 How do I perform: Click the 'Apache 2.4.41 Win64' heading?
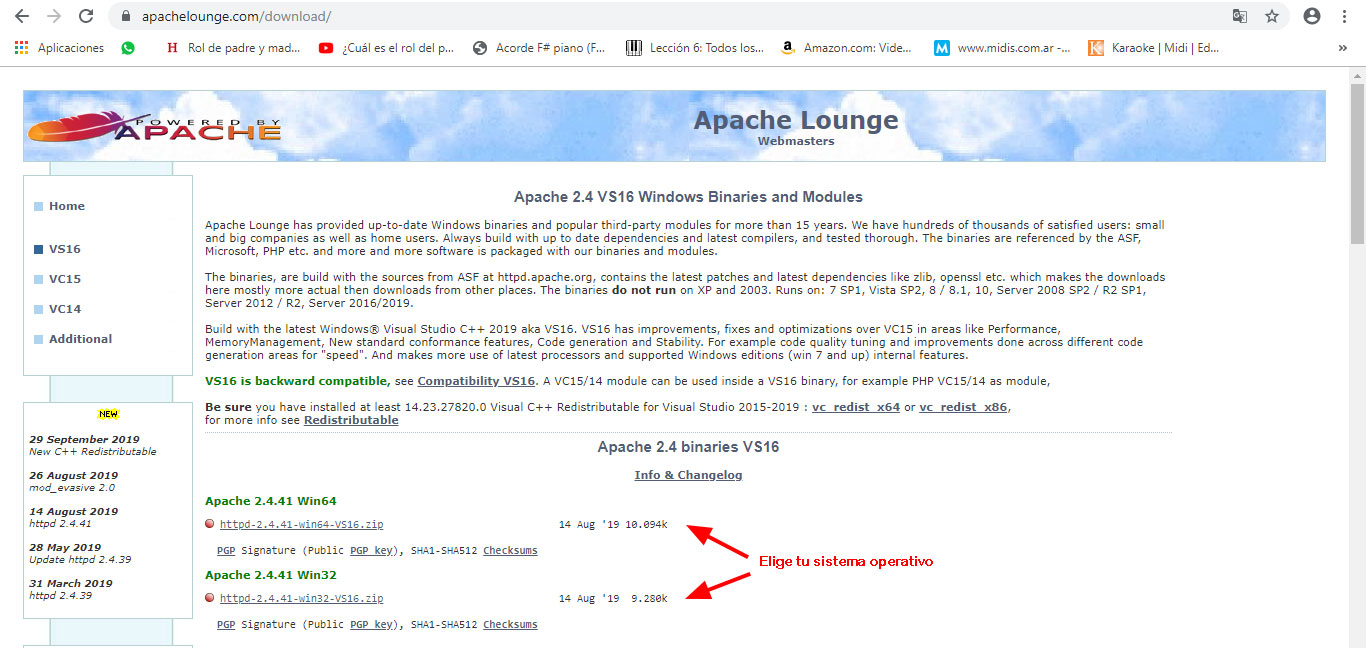click(x=272, y=501)
